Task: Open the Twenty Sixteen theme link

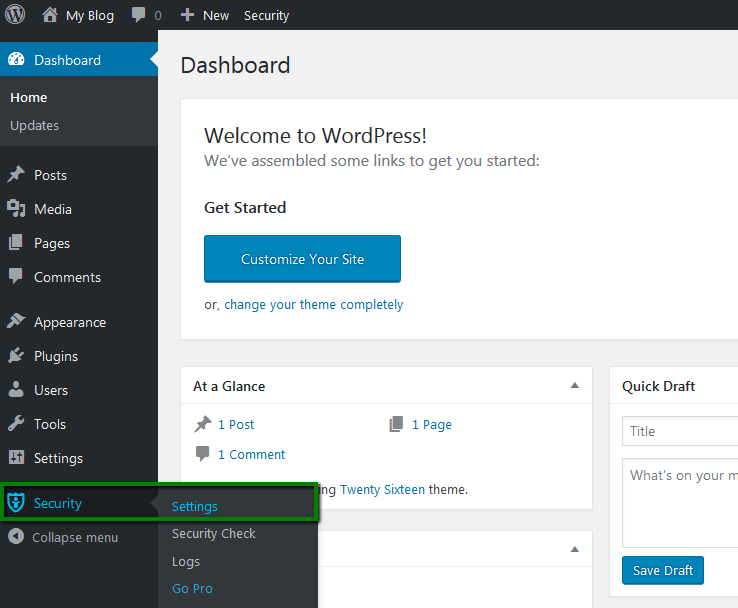Action: click(382, 490)
